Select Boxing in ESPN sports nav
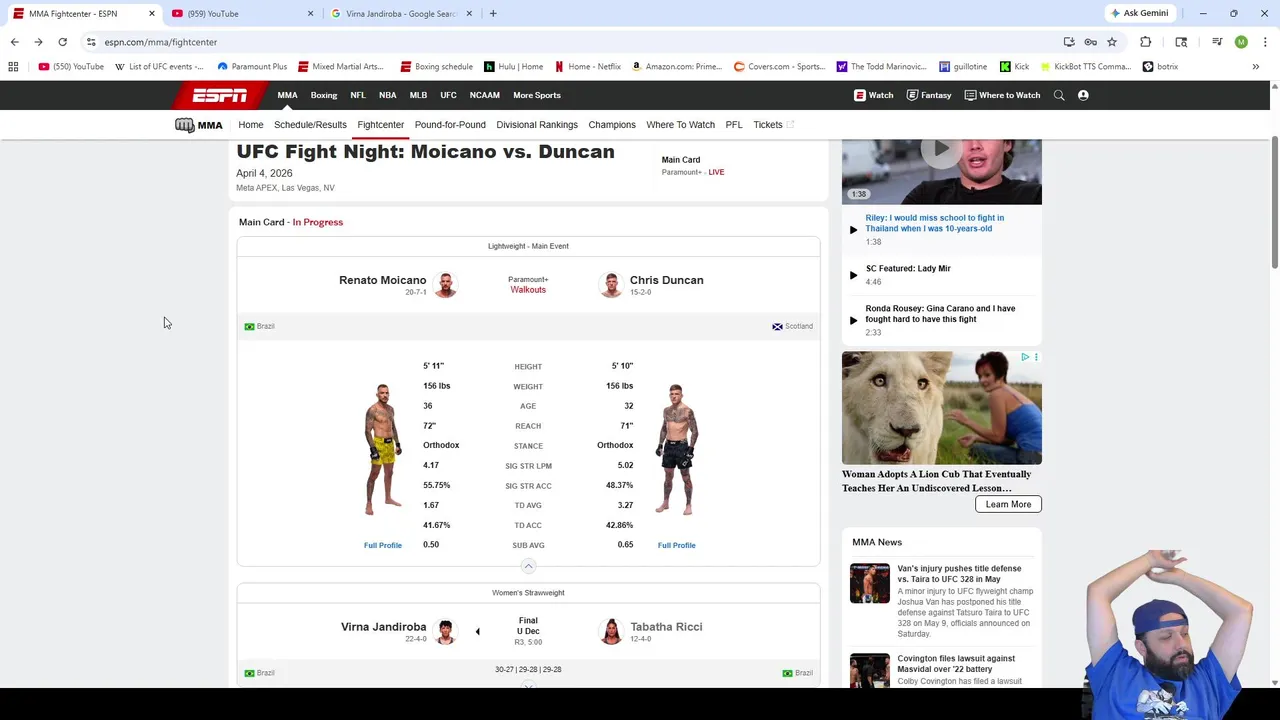This screenshot has width=1280, height=720. click(324, 95)
